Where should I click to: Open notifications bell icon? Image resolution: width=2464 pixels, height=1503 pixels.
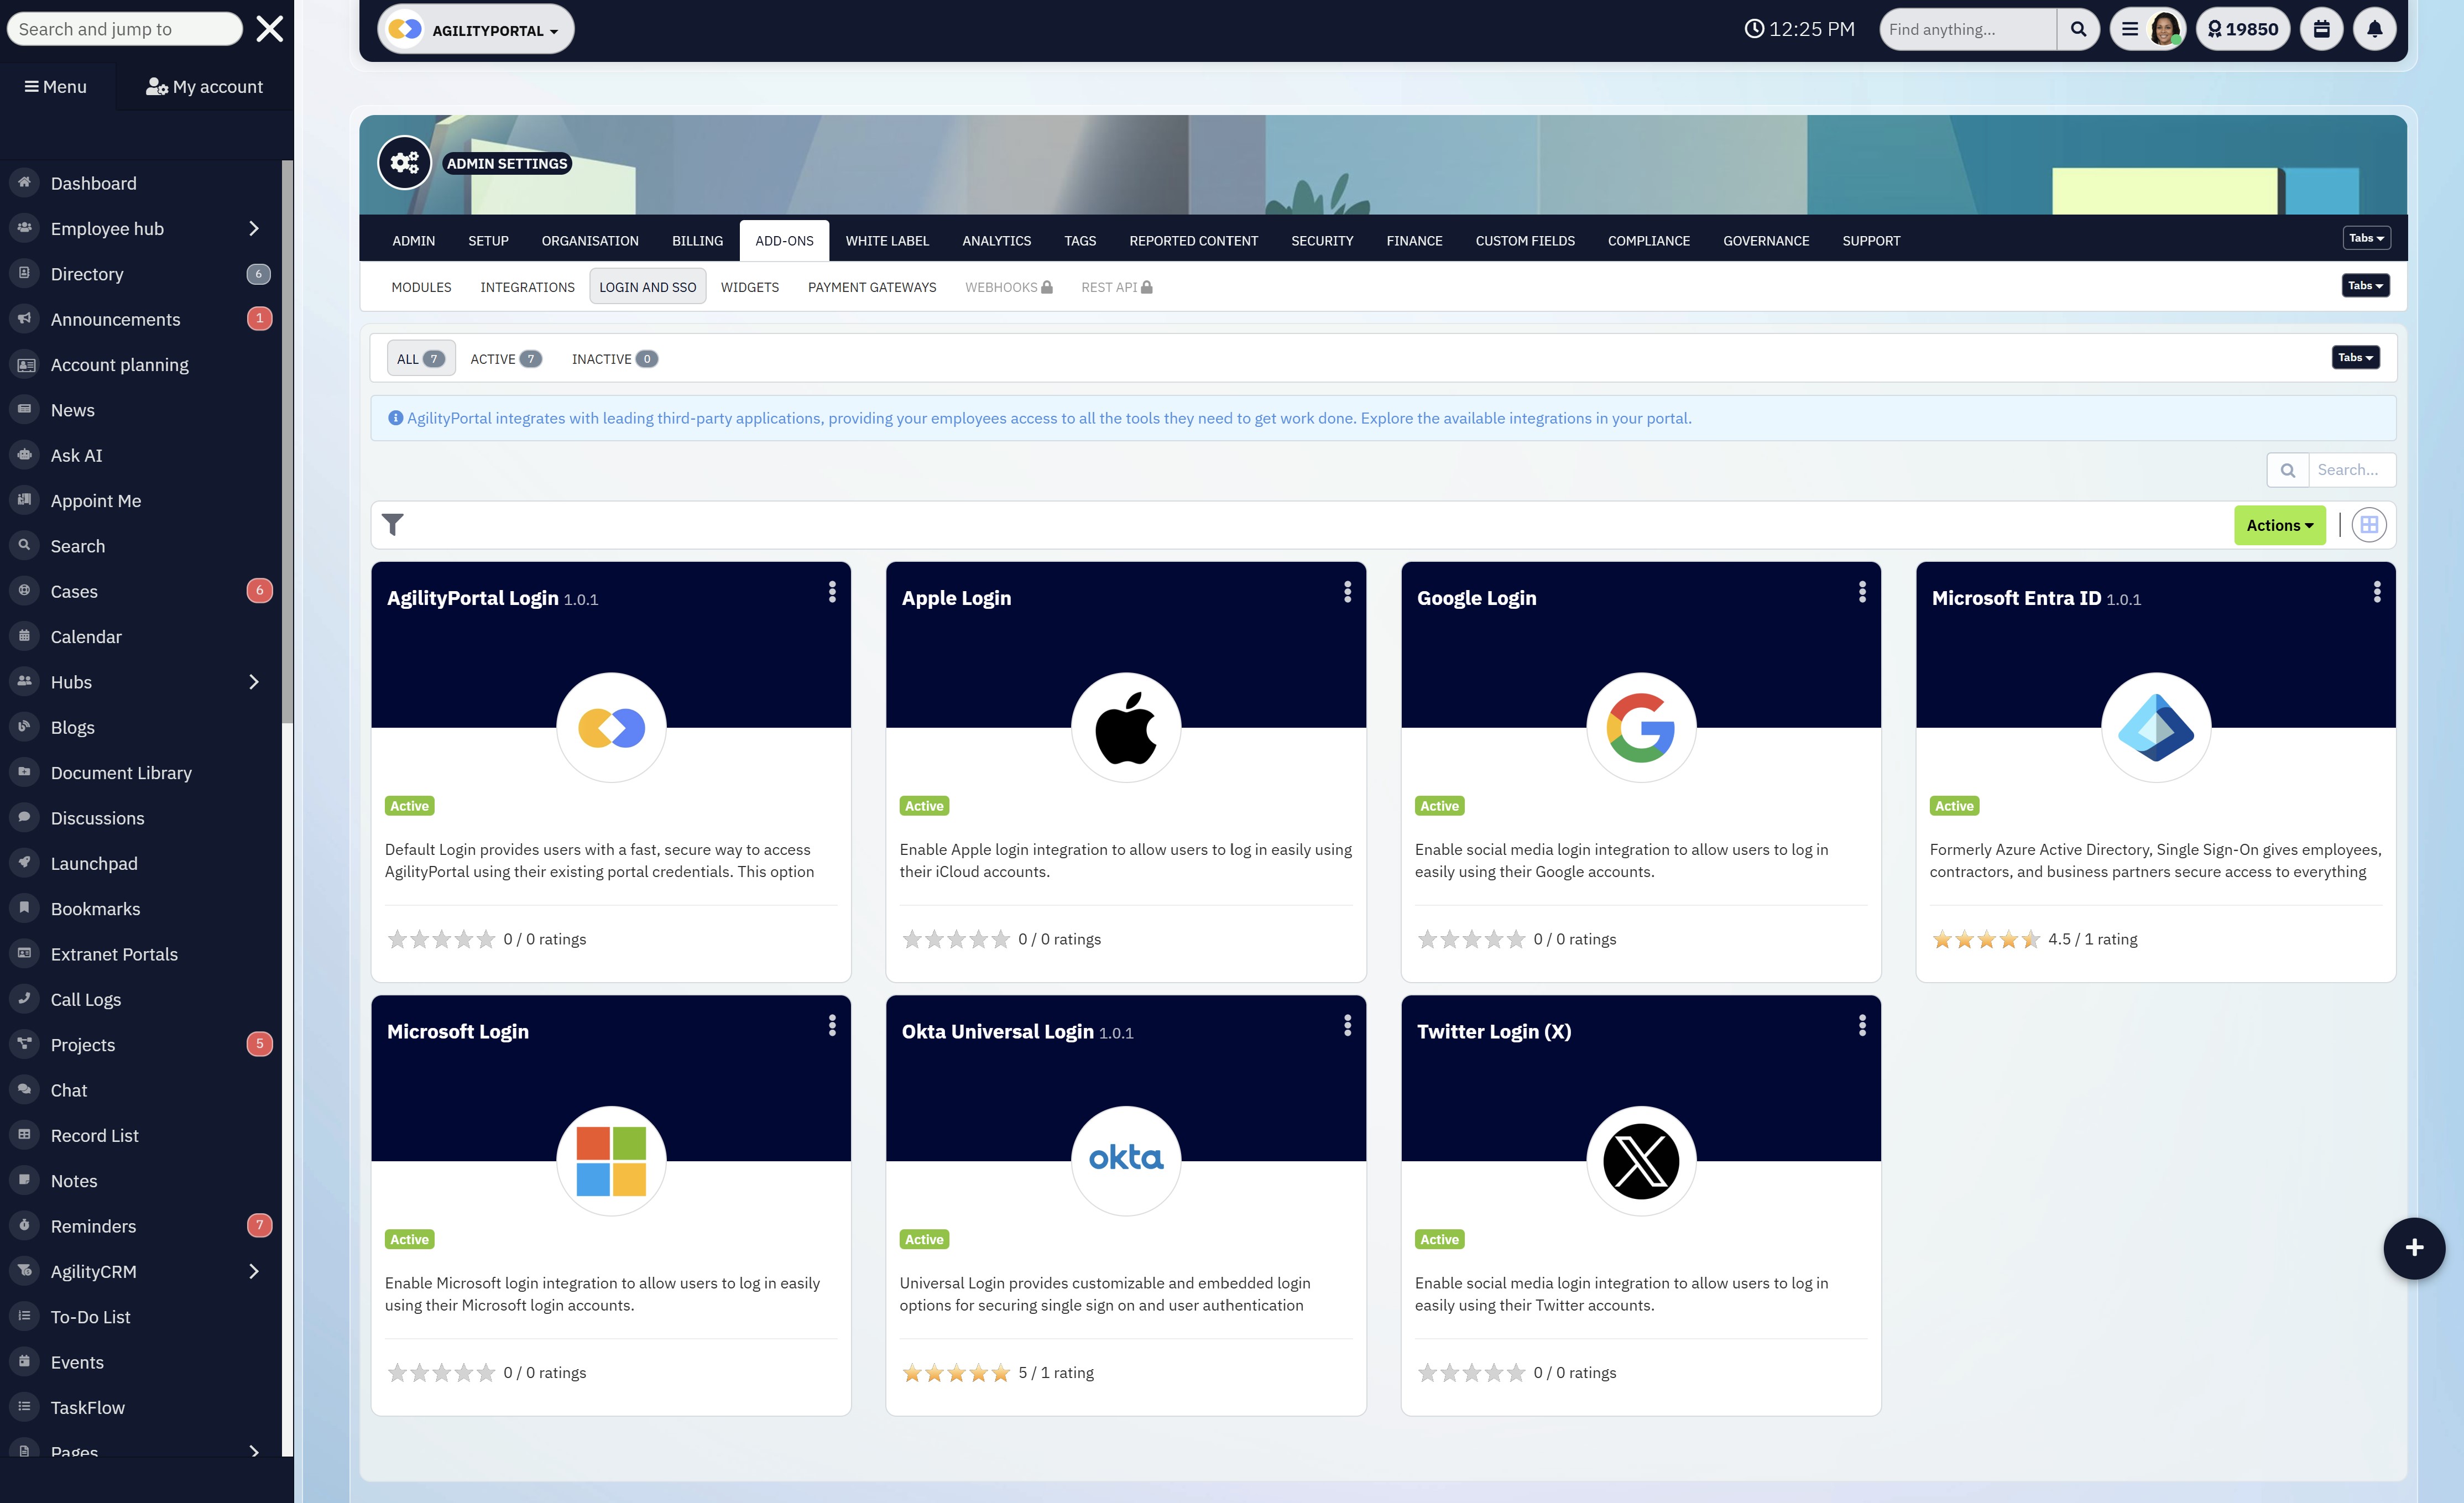(x=2374, y=29)
